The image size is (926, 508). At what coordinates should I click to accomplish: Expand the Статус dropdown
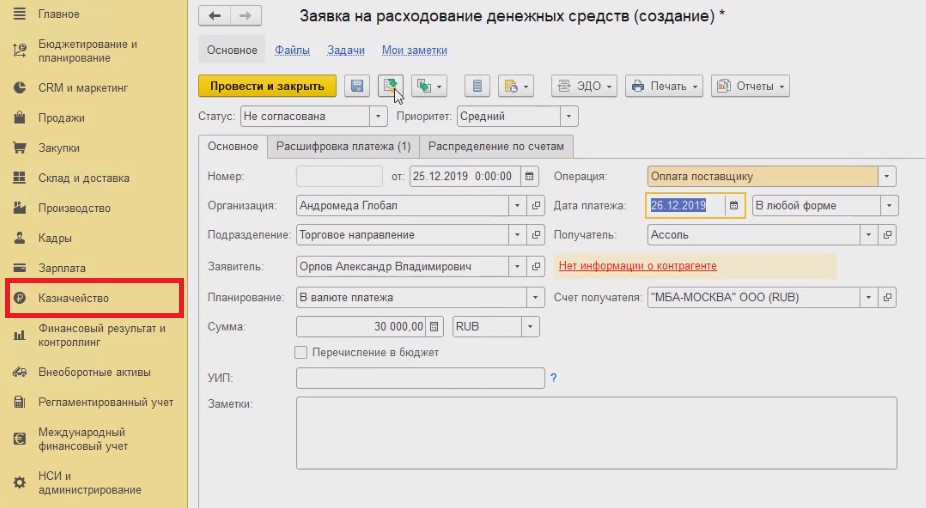377,117
